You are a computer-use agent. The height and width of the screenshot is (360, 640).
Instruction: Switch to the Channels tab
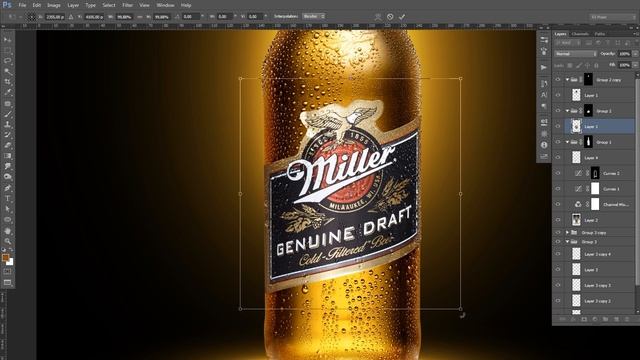click(580, 34)
